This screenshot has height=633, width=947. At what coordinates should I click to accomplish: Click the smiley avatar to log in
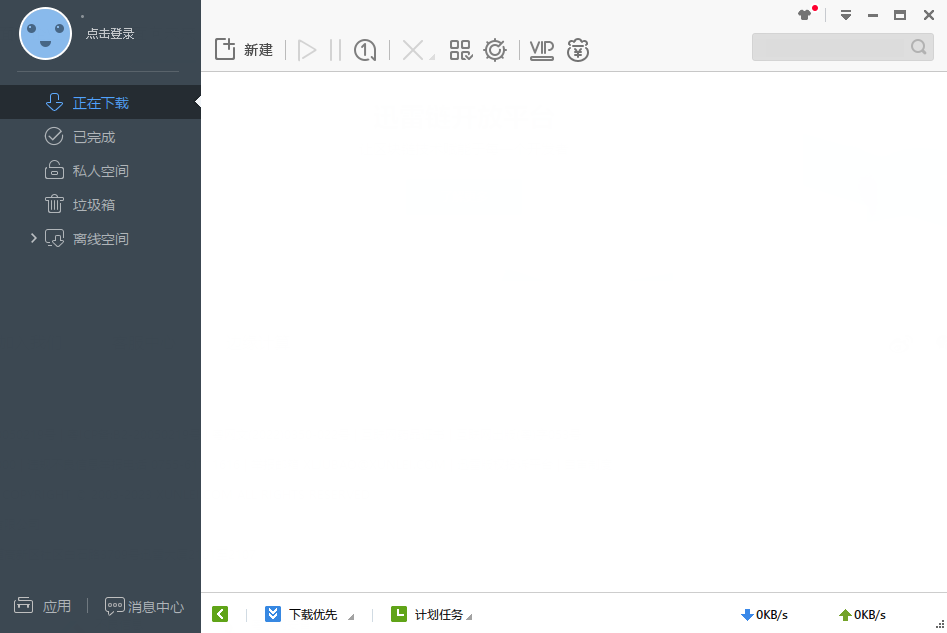coord(45,34)
